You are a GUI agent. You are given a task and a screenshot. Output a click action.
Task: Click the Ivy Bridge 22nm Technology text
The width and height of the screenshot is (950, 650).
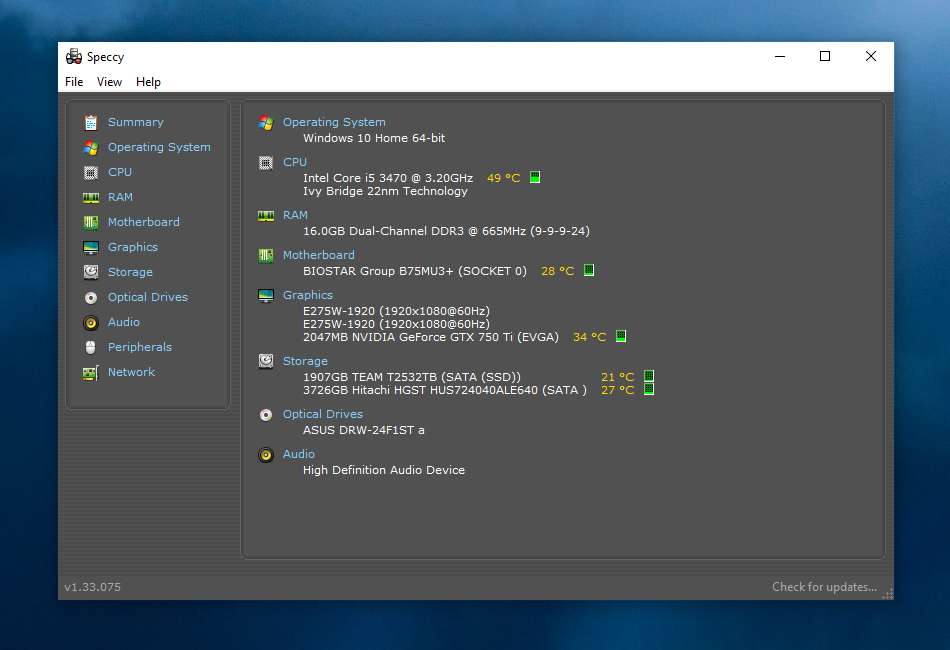pyautogui.click(x=385, y=191)
